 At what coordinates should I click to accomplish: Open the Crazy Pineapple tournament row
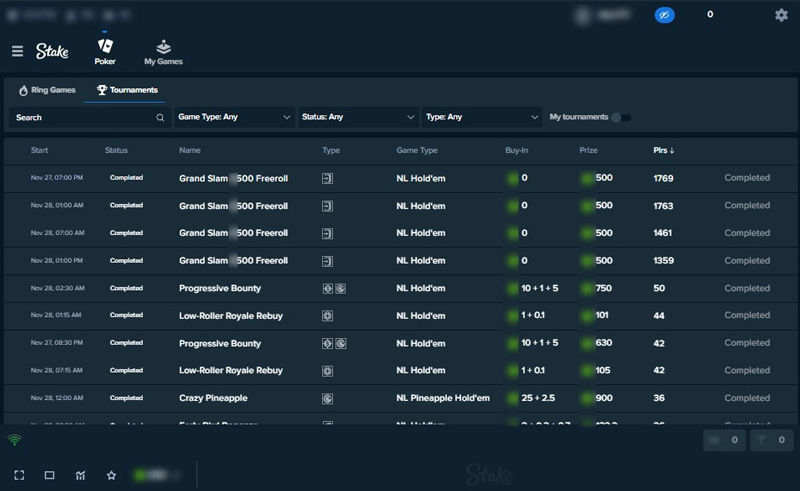click(213, 398)
